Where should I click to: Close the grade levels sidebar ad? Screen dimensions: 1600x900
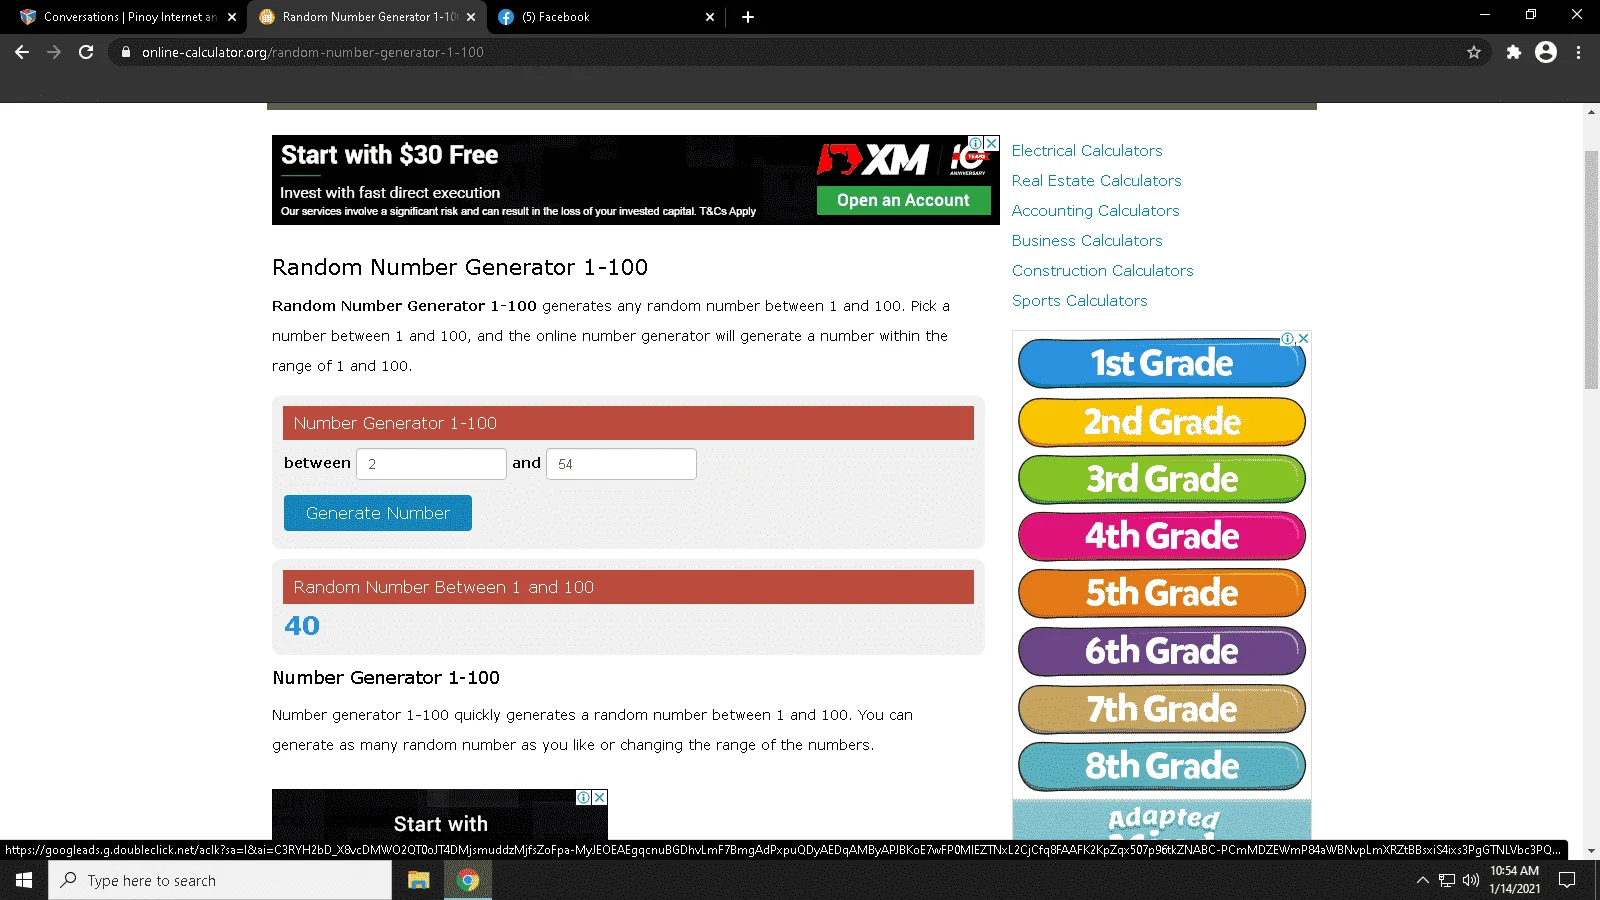(x=1303, y=339)
